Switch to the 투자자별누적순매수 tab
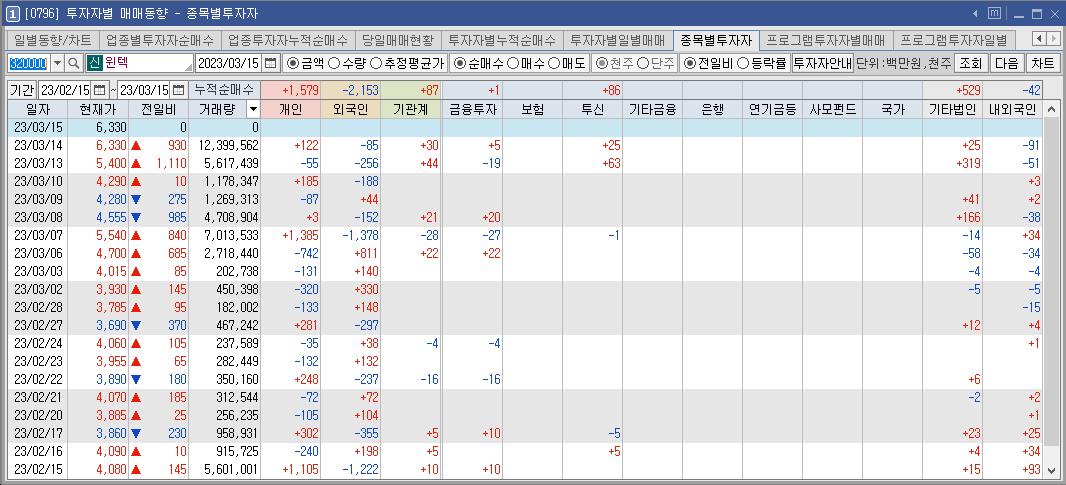The width and height of the screenshot is (1066, 485). [x=502, y=39]
